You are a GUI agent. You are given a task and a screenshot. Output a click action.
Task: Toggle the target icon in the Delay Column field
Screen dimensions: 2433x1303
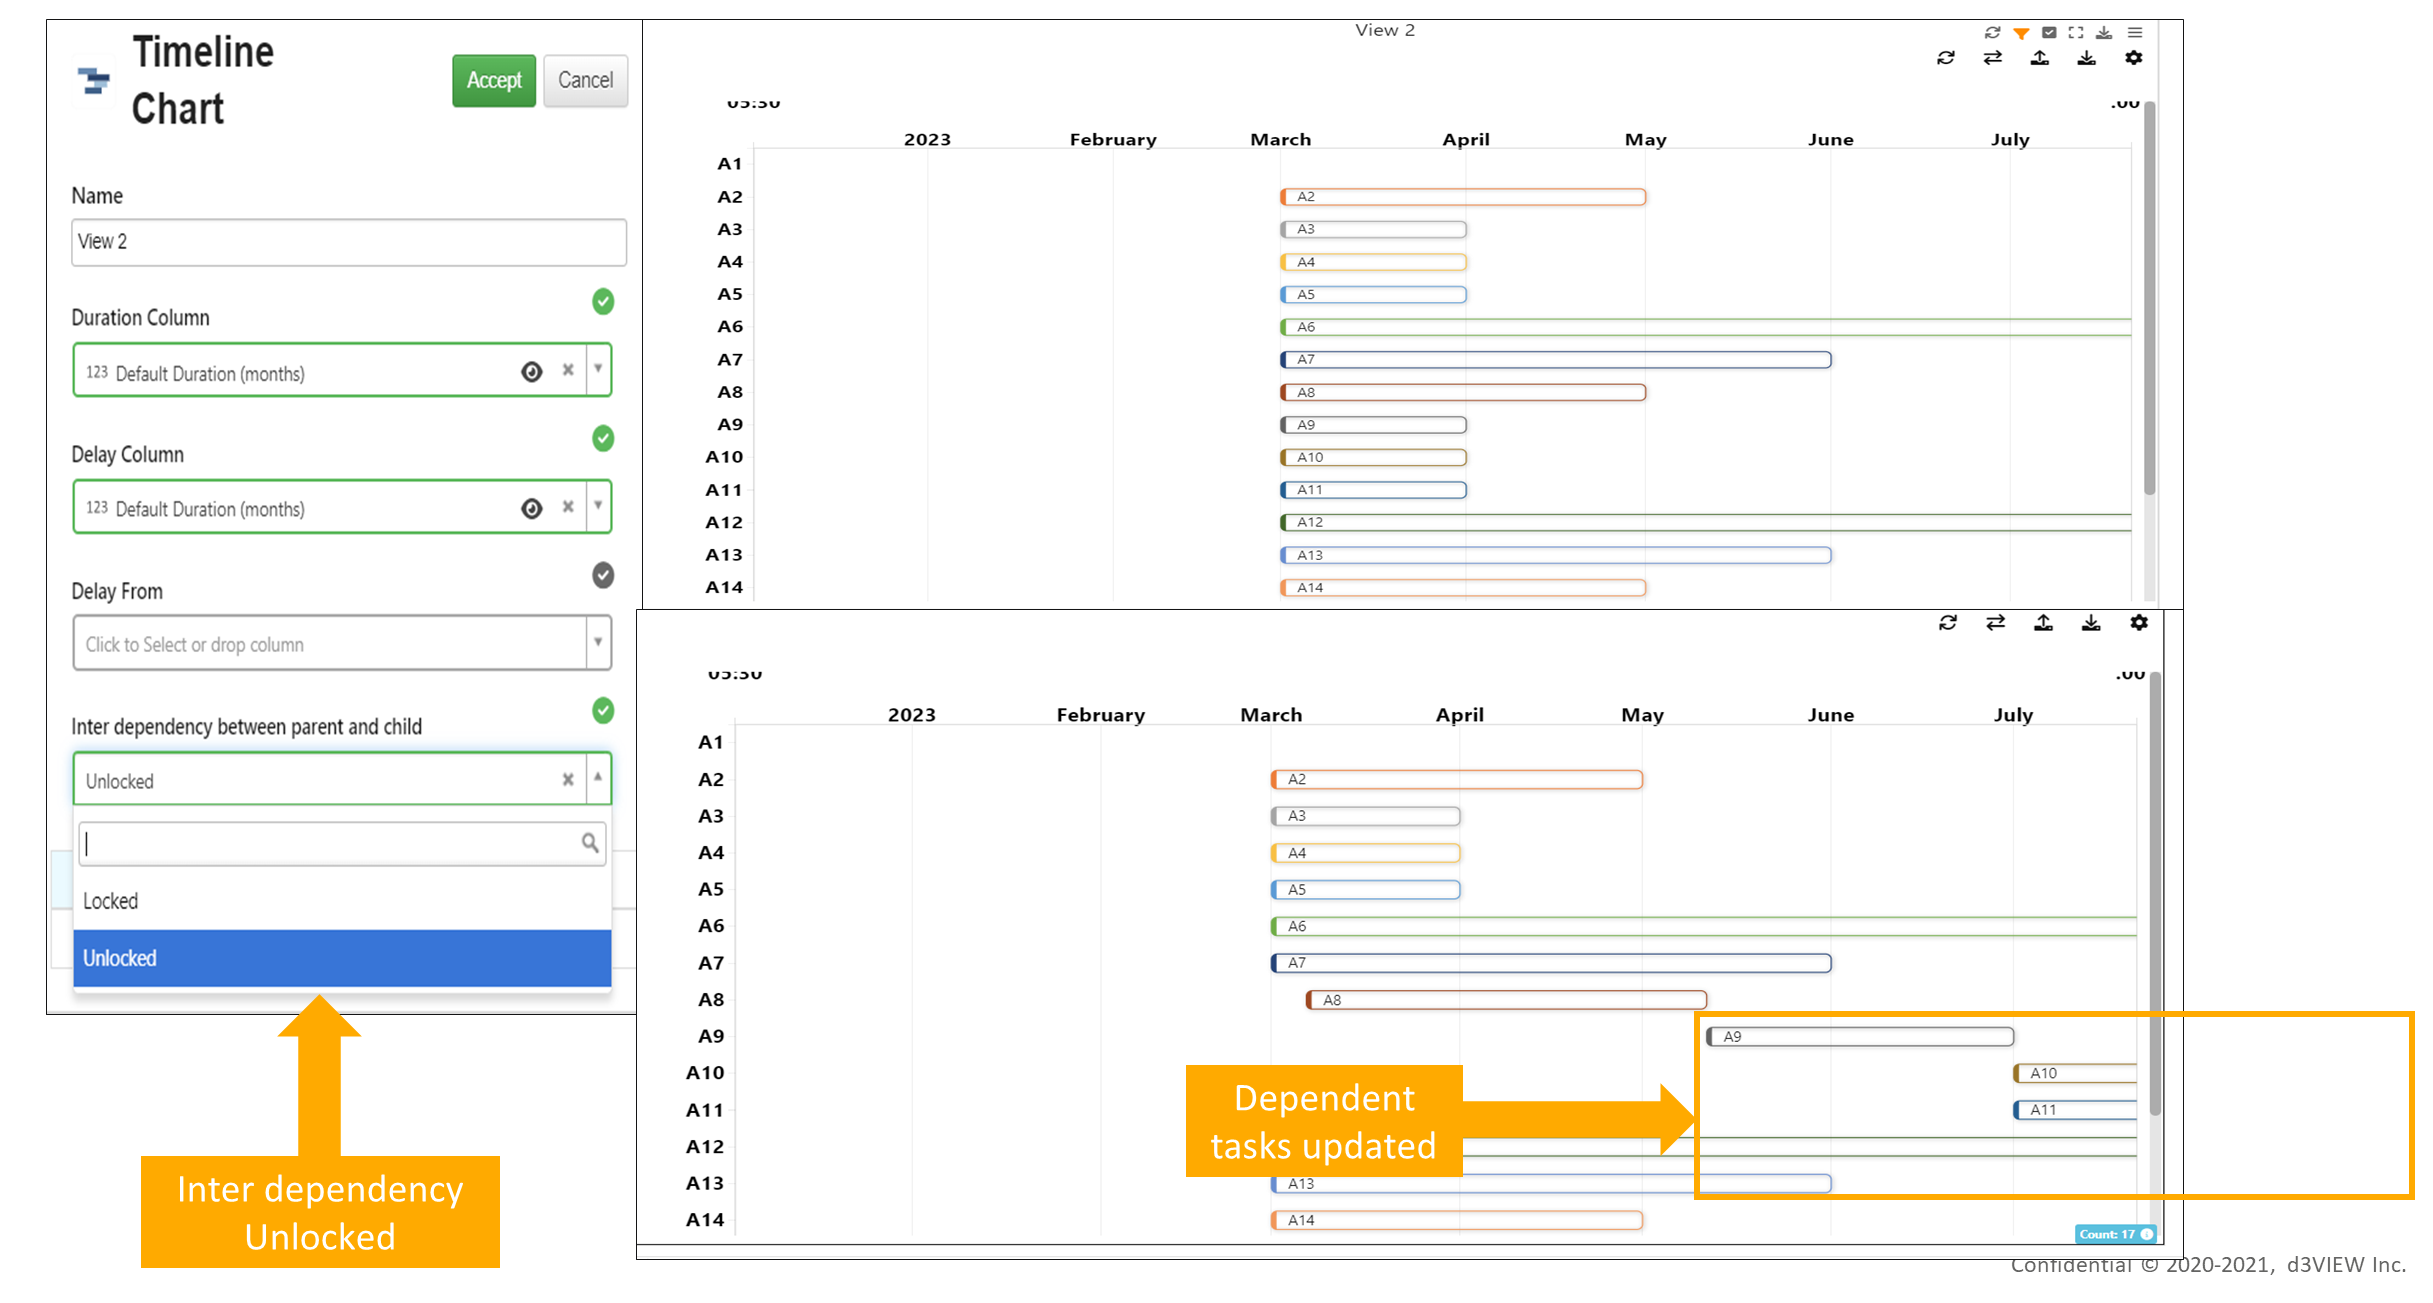point(532,509)
